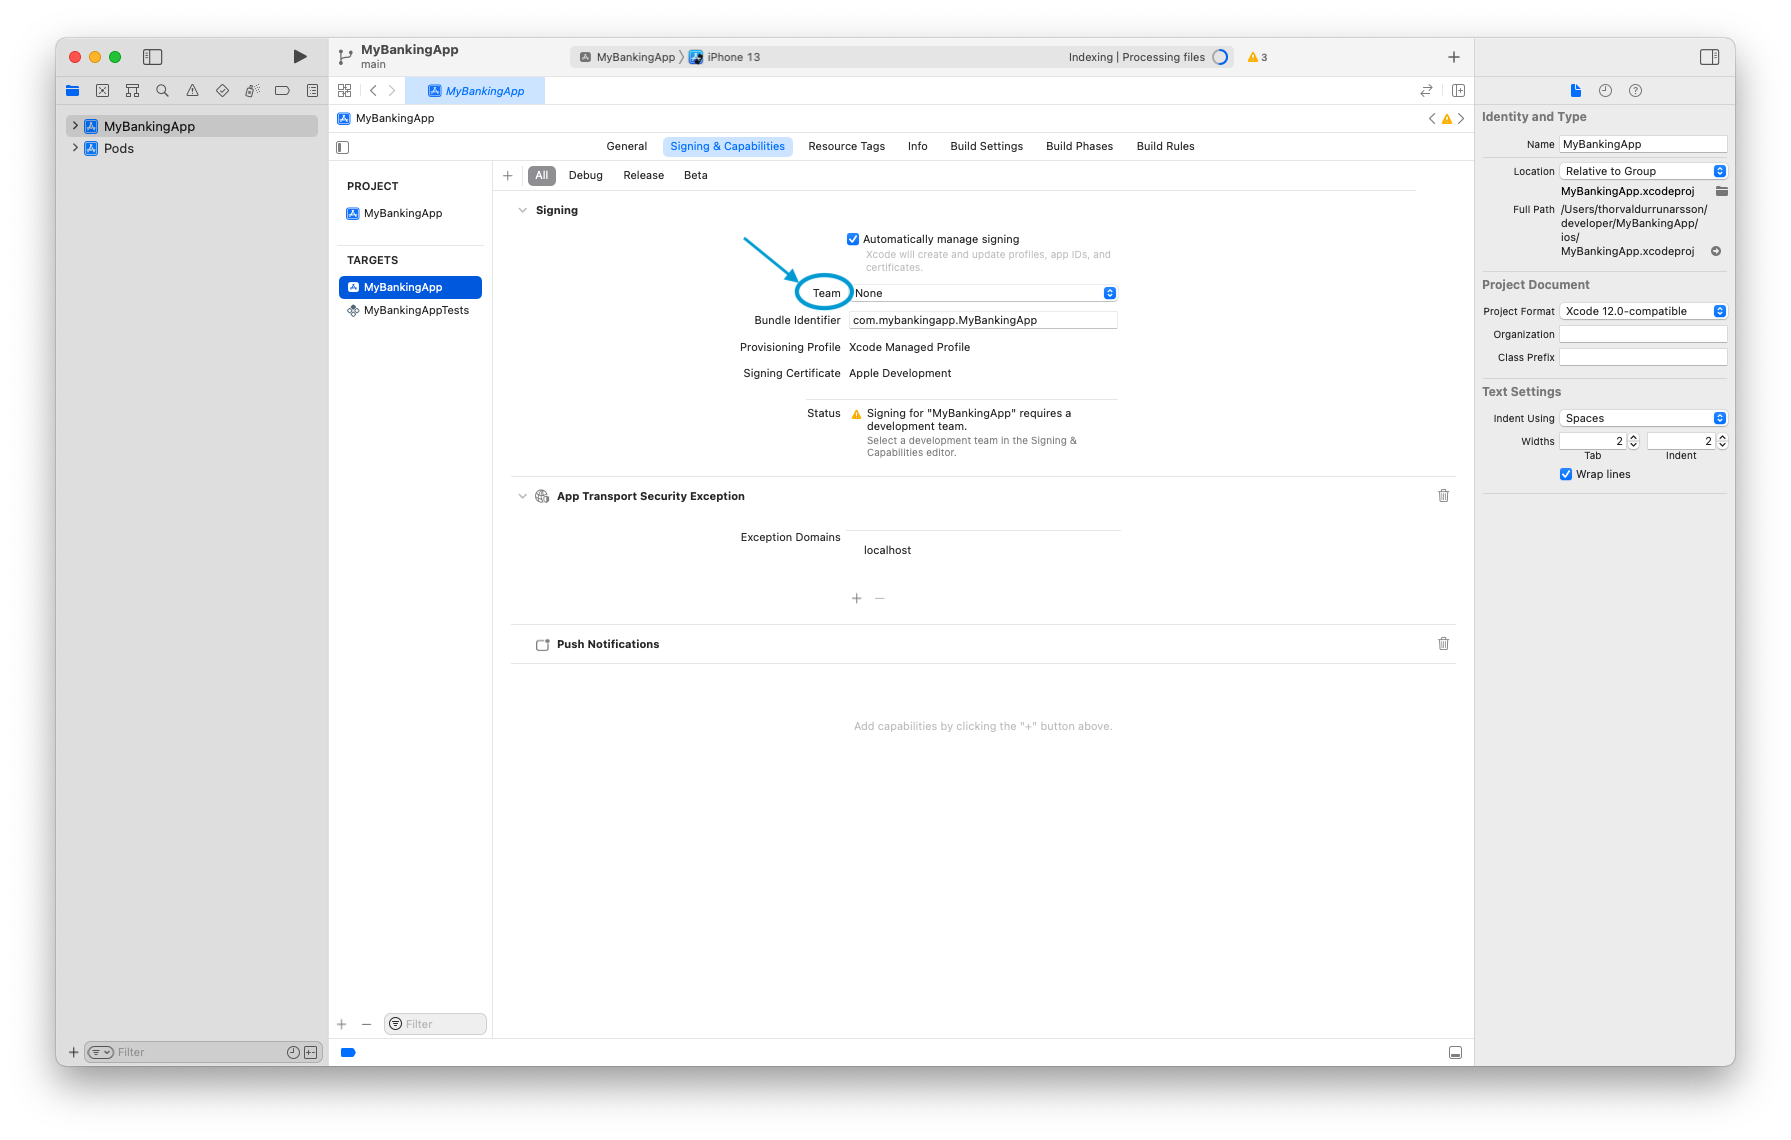Open the debug navigator

click(252, 91)
